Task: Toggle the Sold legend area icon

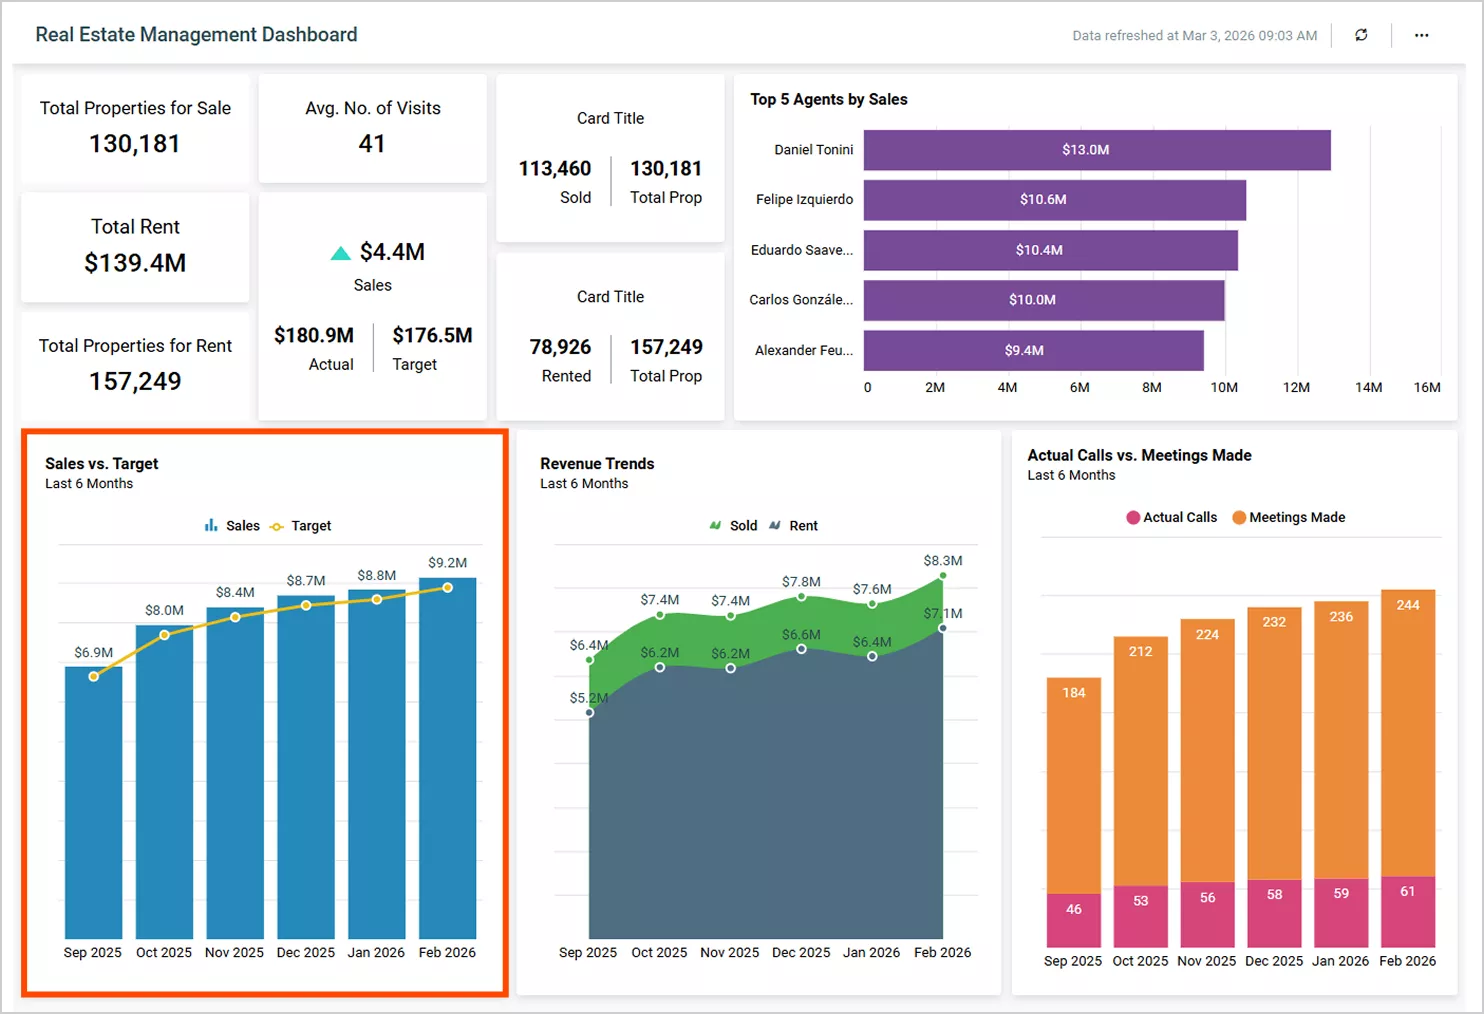Action: coord(715,525)
